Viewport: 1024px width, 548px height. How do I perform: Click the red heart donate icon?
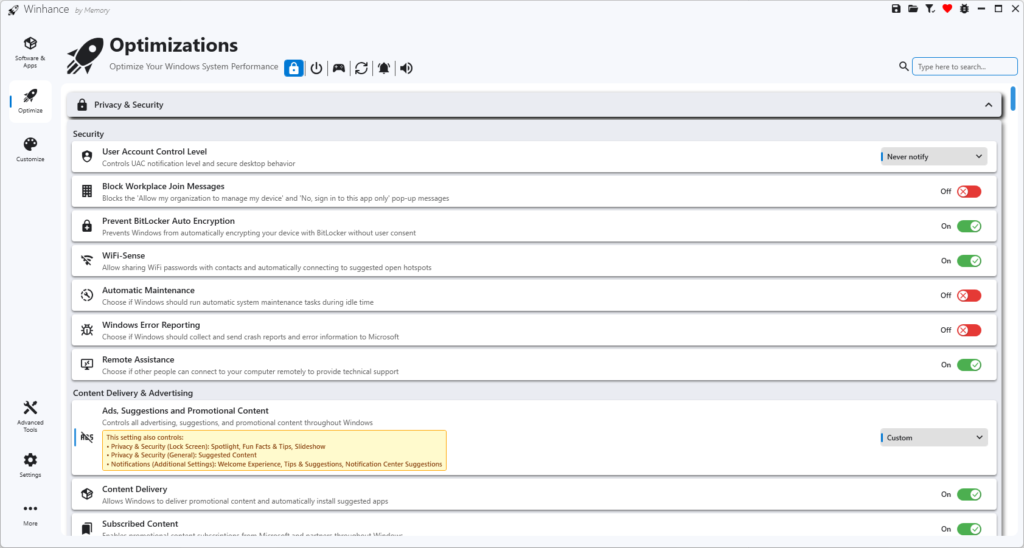click(x=947, y=8)
